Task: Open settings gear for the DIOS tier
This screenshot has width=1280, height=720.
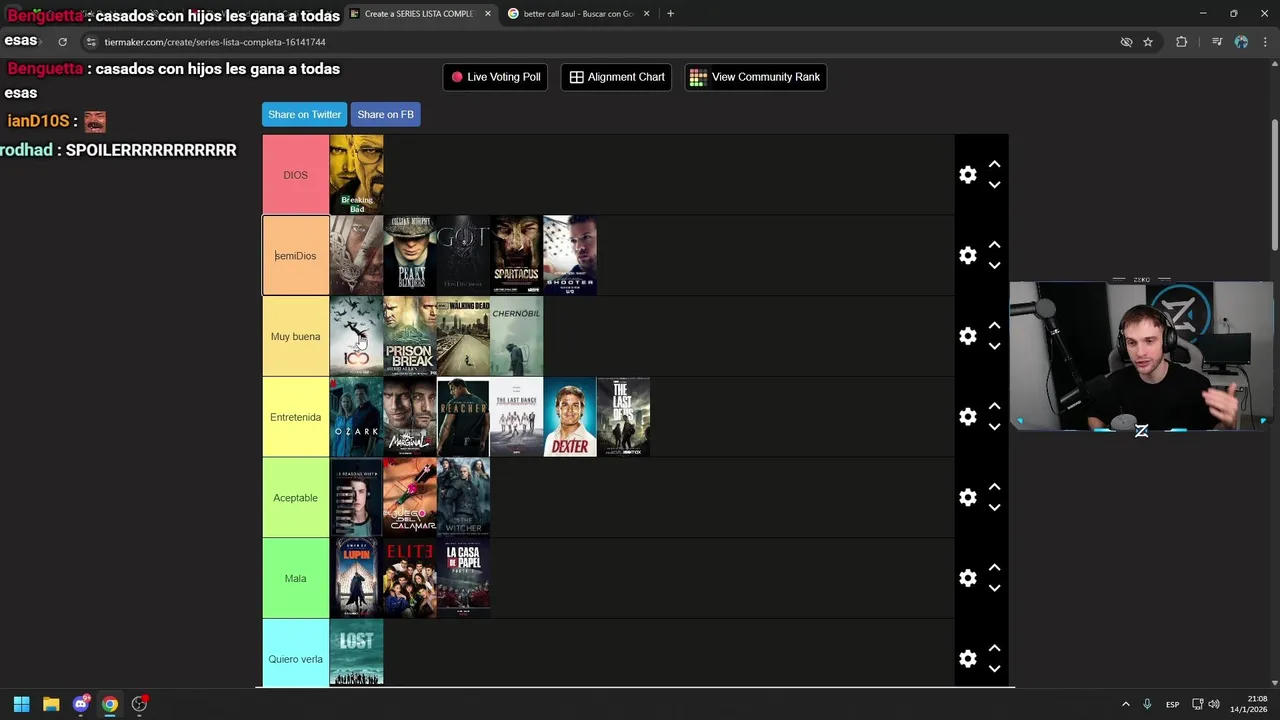Action: tap(967, 175)
